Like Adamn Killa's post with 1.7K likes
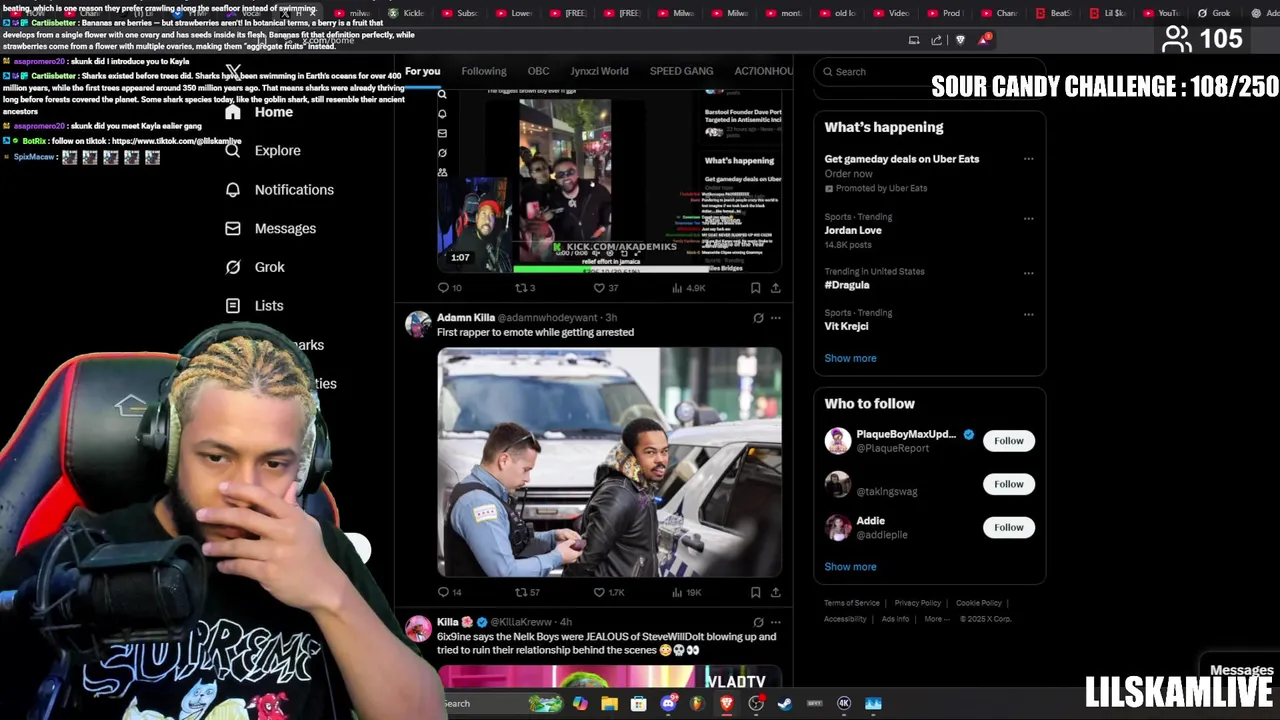This screenshot has height=720, width=1280. (x=609, y=592)
